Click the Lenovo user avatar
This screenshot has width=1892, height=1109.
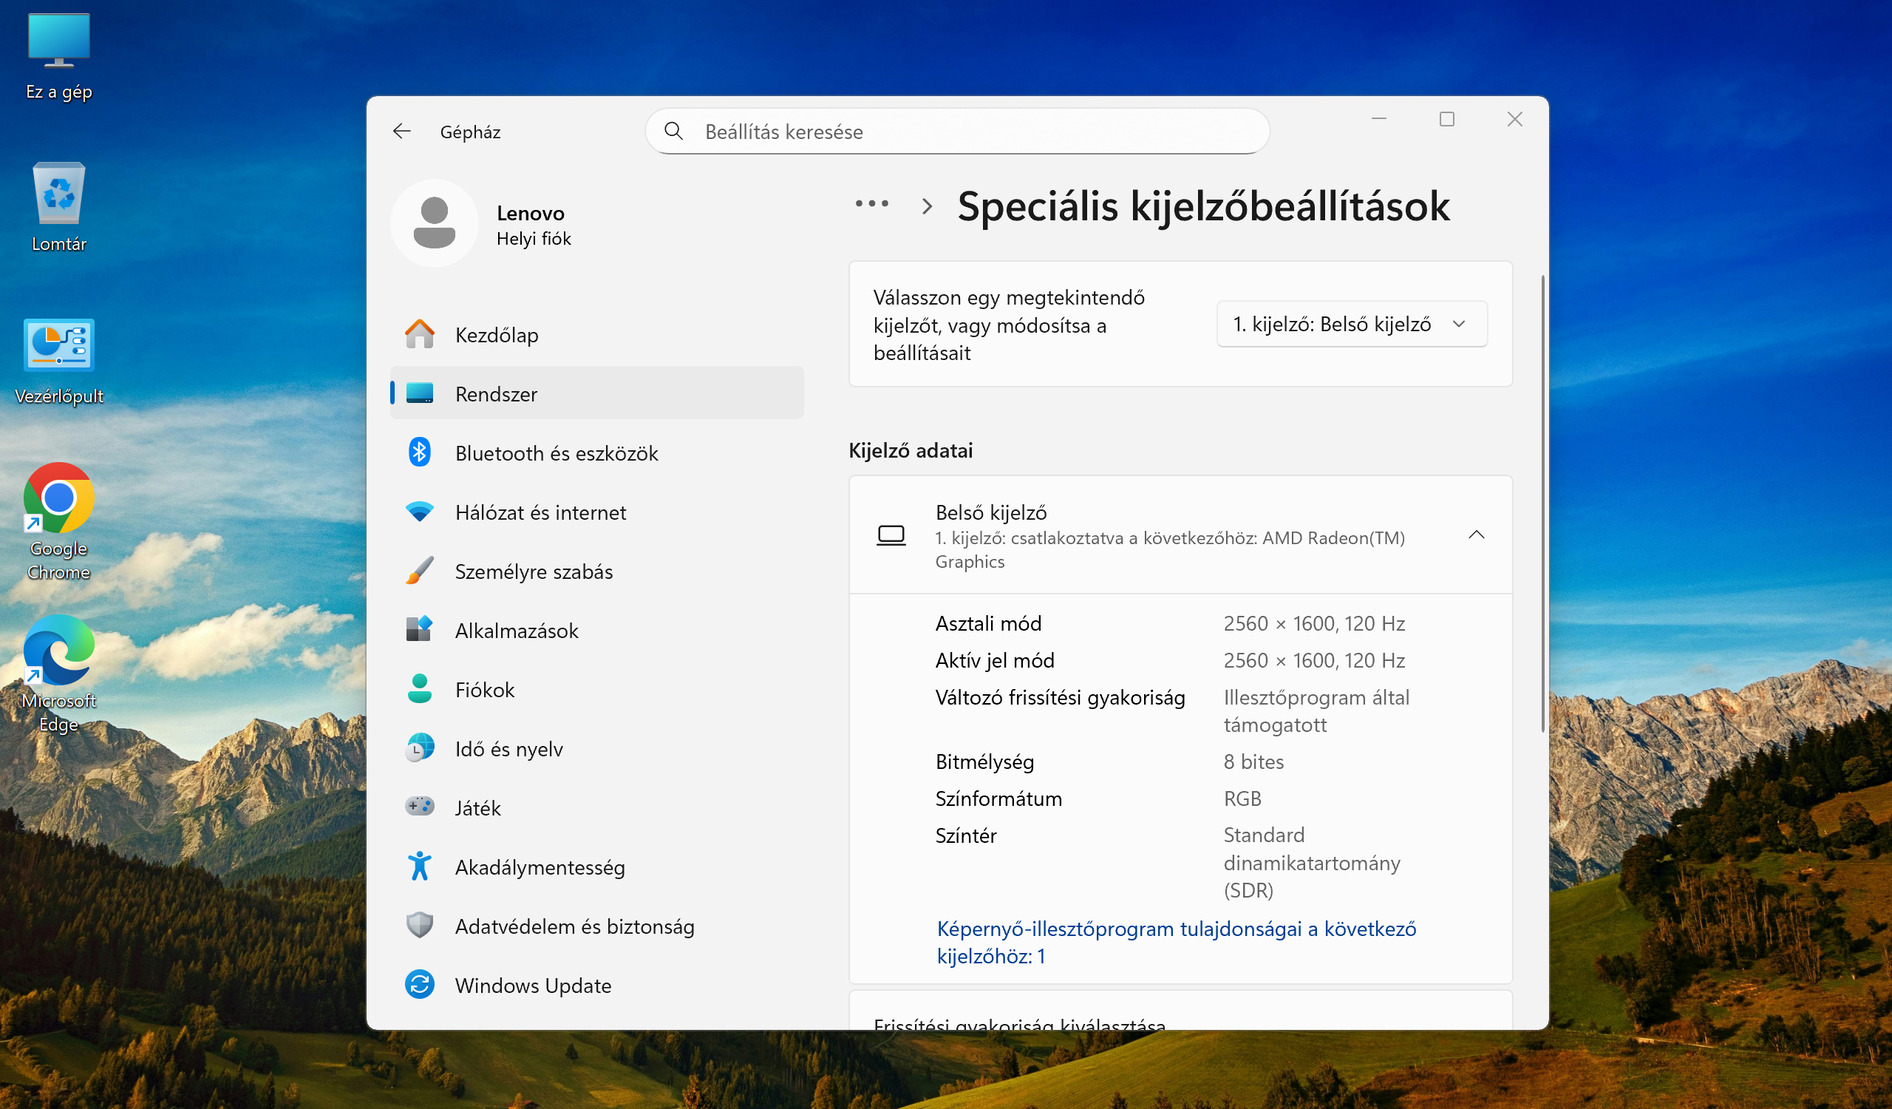pyautogui.click(x=434, y=224)
